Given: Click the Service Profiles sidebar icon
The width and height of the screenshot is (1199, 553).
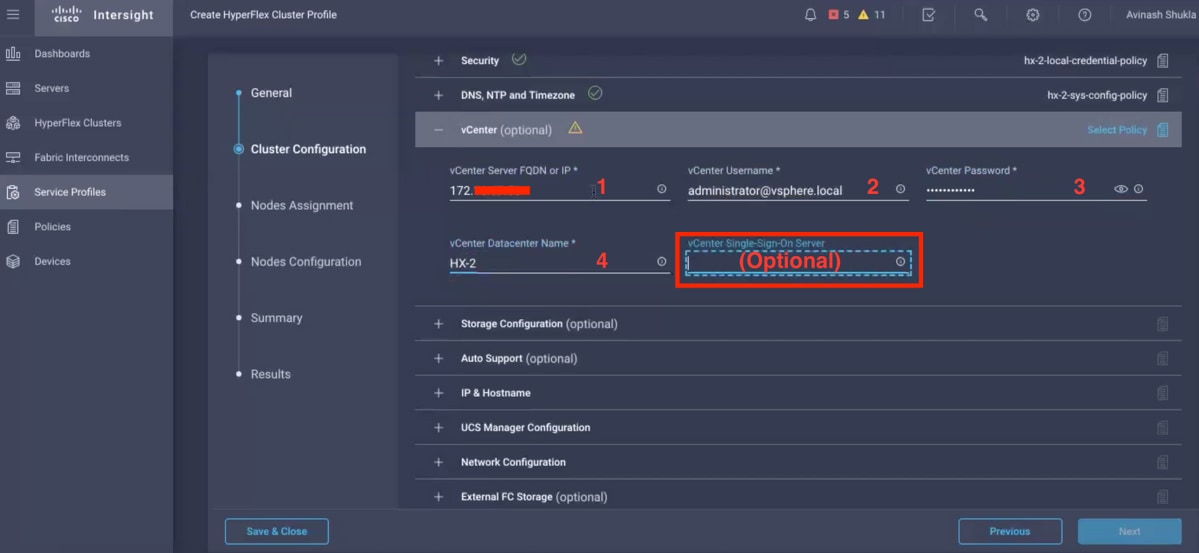Looking at the screenshot, I should [13, 192].
